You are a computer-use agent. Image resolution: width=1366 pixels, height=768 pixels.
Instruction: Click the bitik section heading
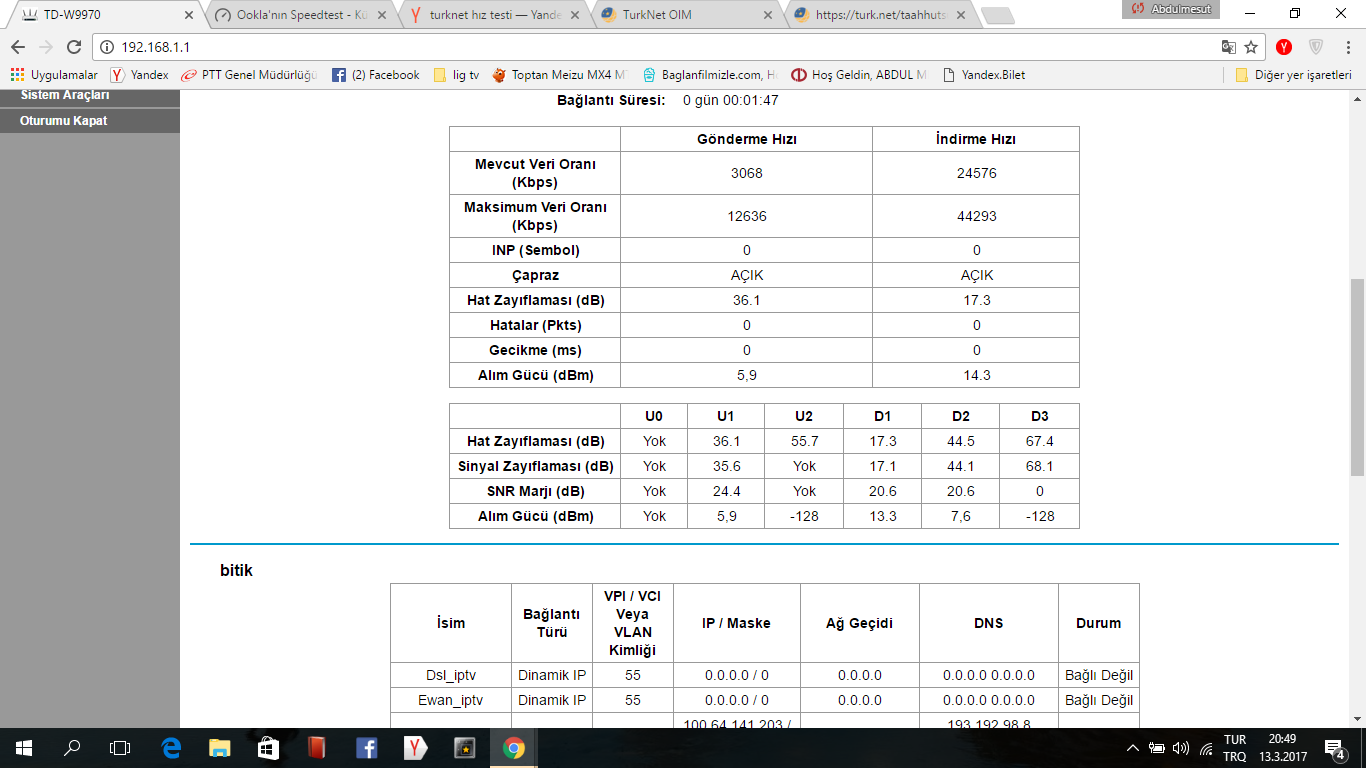tap(236, 570)
